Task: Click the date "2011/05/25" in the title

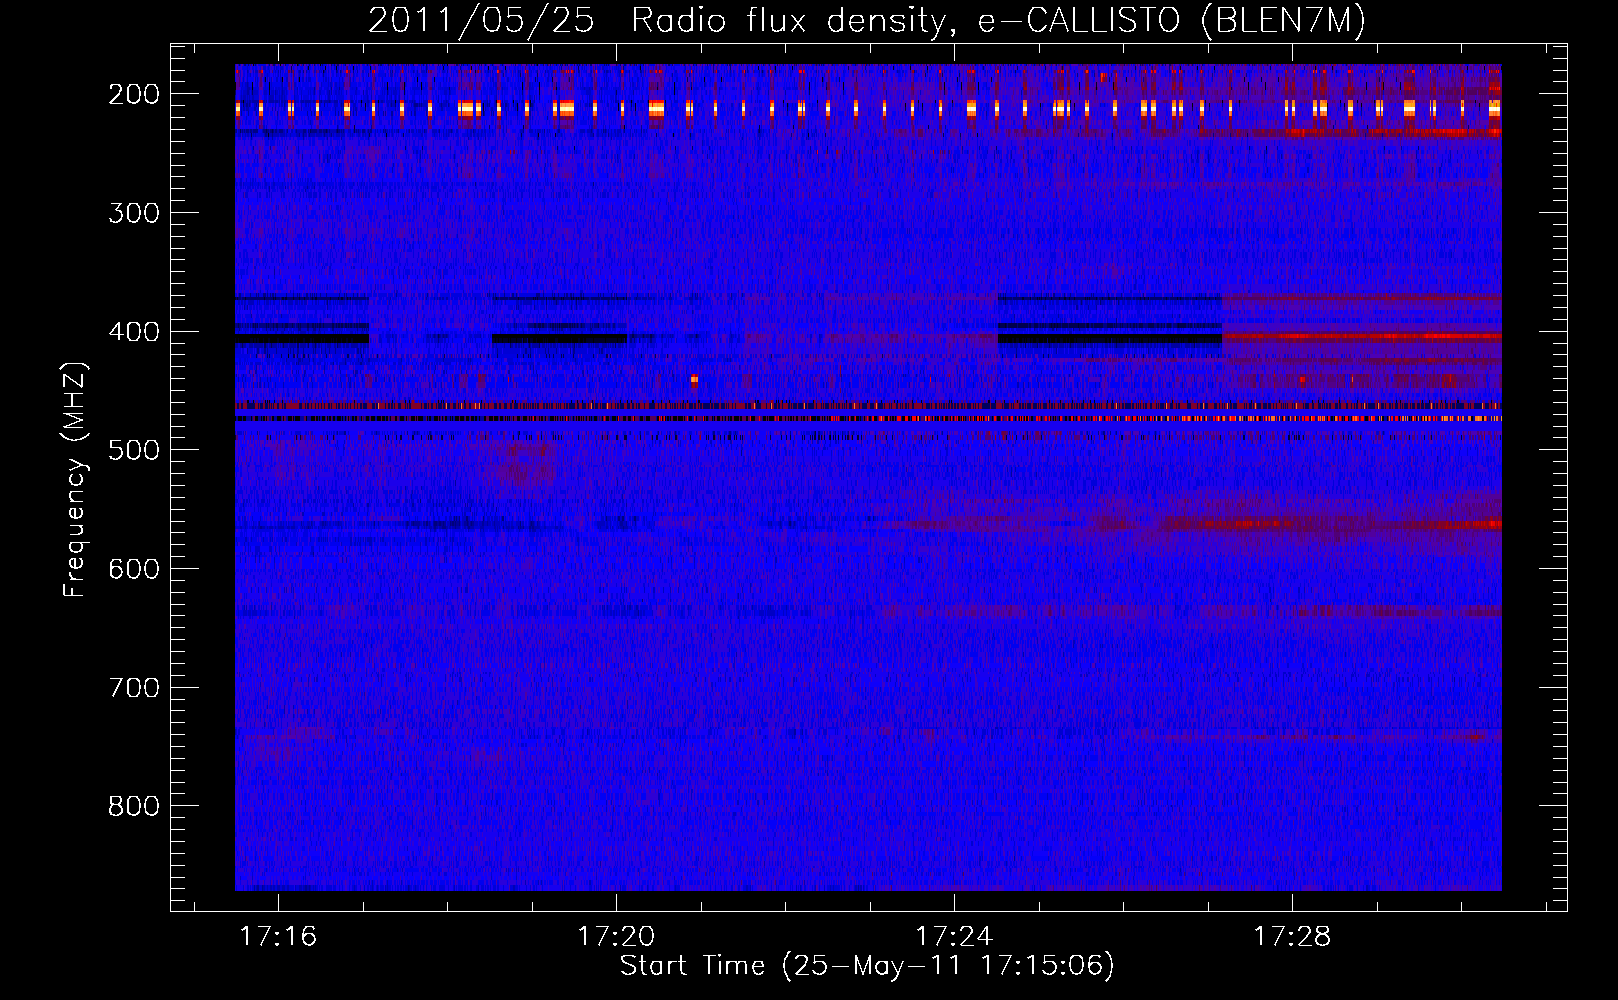Action: click(481, 20)
